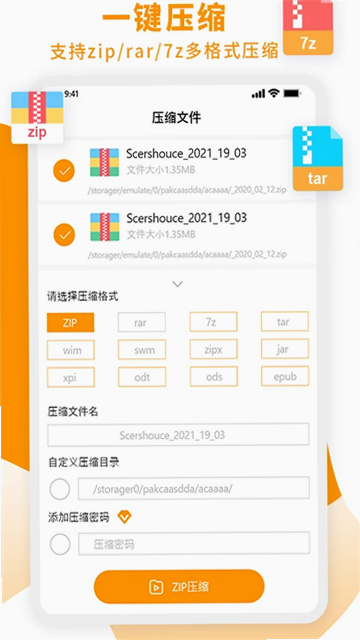This screenshot has width=360, height=640.
Task: Click the compressed file name field
Action: click(178, 435)
